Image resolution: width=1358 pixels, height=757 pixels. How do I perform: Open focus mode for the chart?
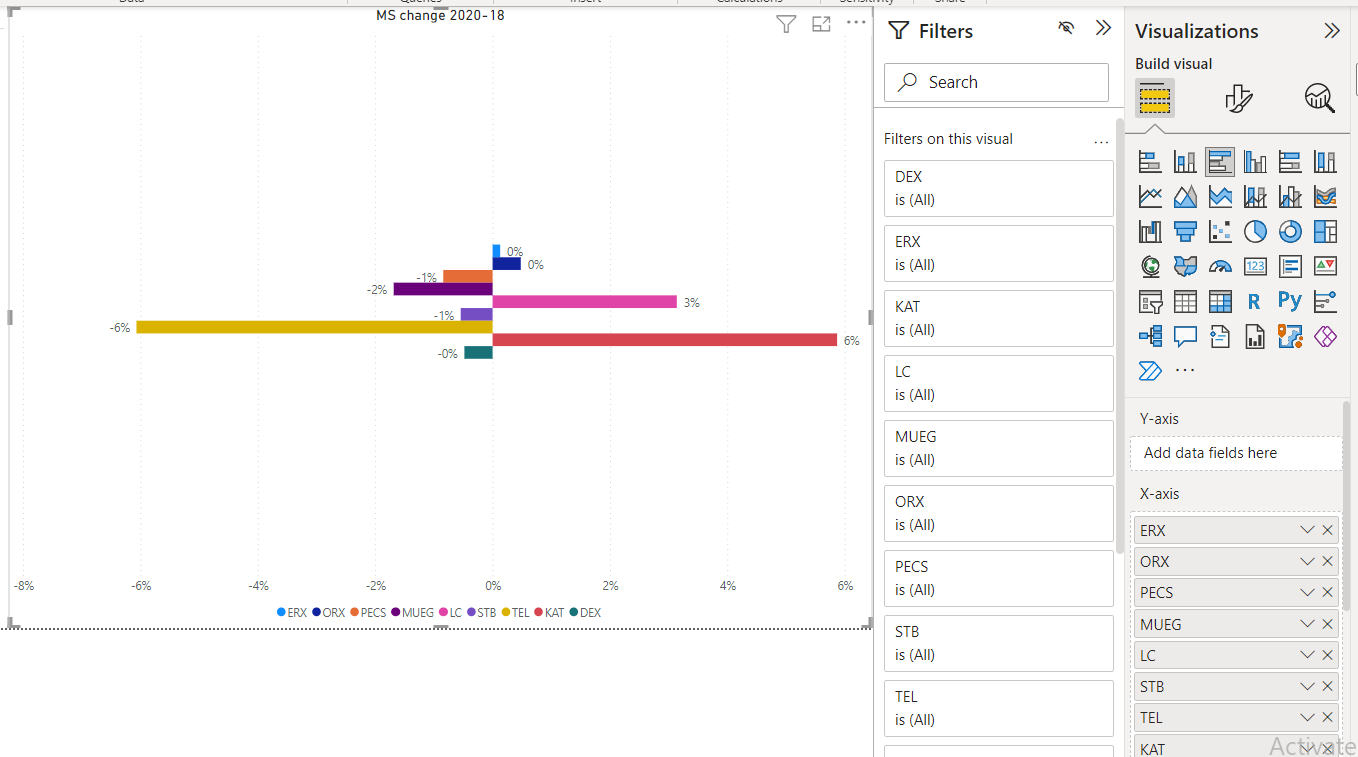coord(821,24)
